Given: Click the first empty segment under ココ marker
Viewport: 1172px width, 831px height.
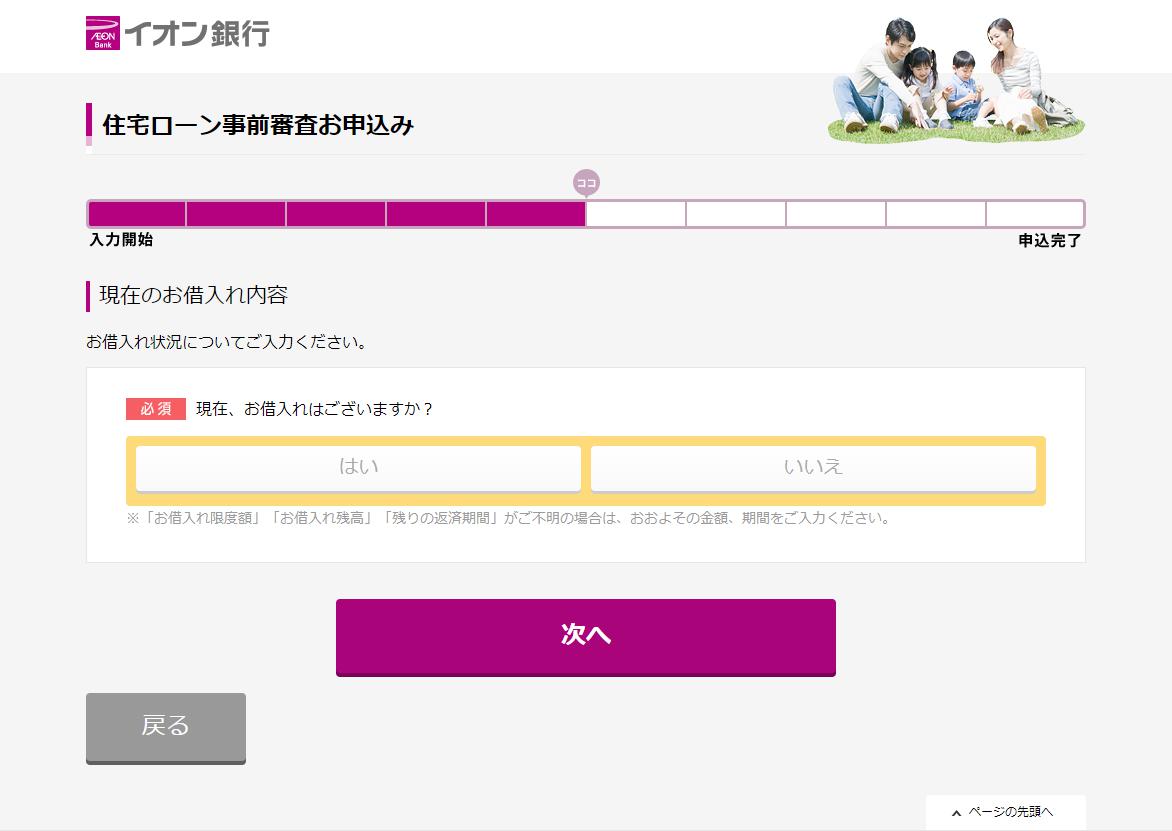Looking at the screenshot, I should pos(636,214).
